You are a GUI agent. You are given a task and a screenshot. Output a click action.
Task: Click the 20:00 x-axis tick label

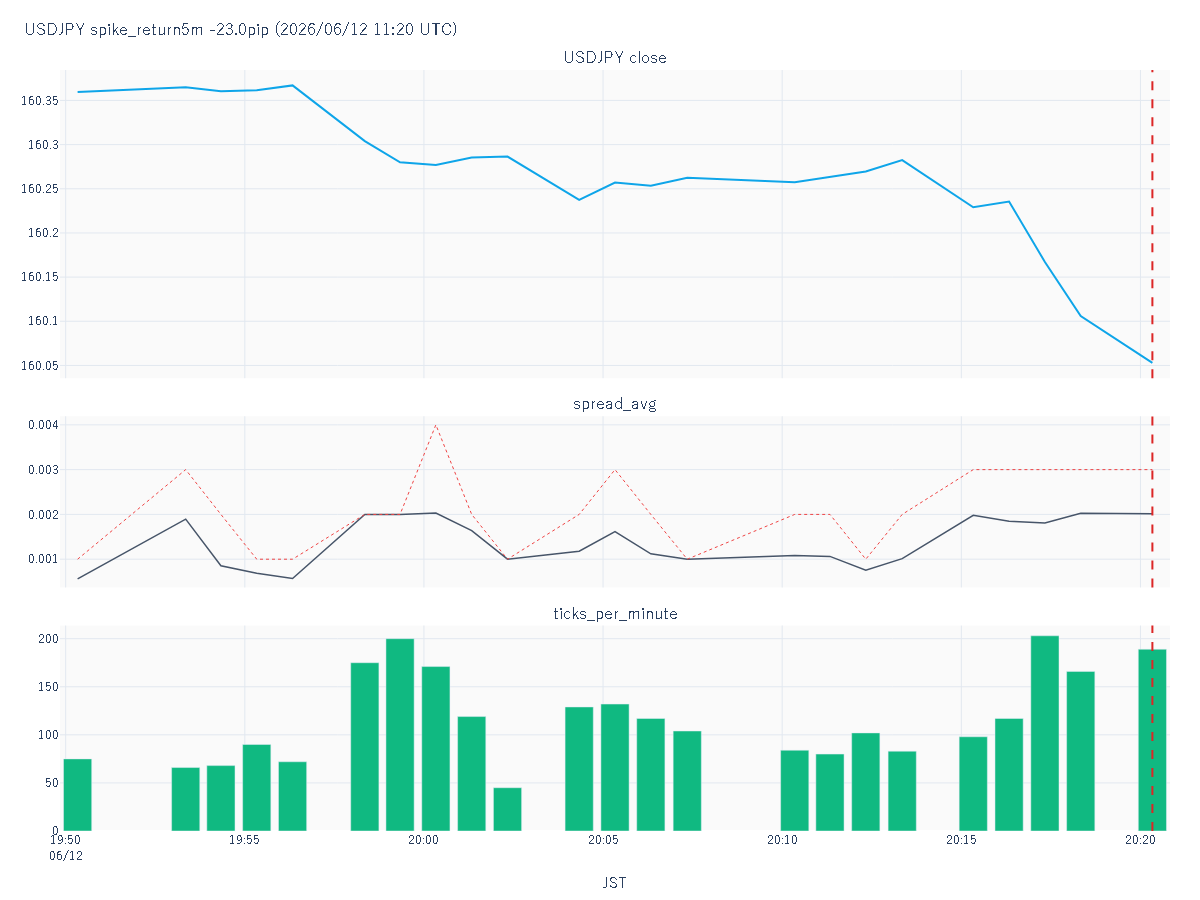tap(423, 841)
